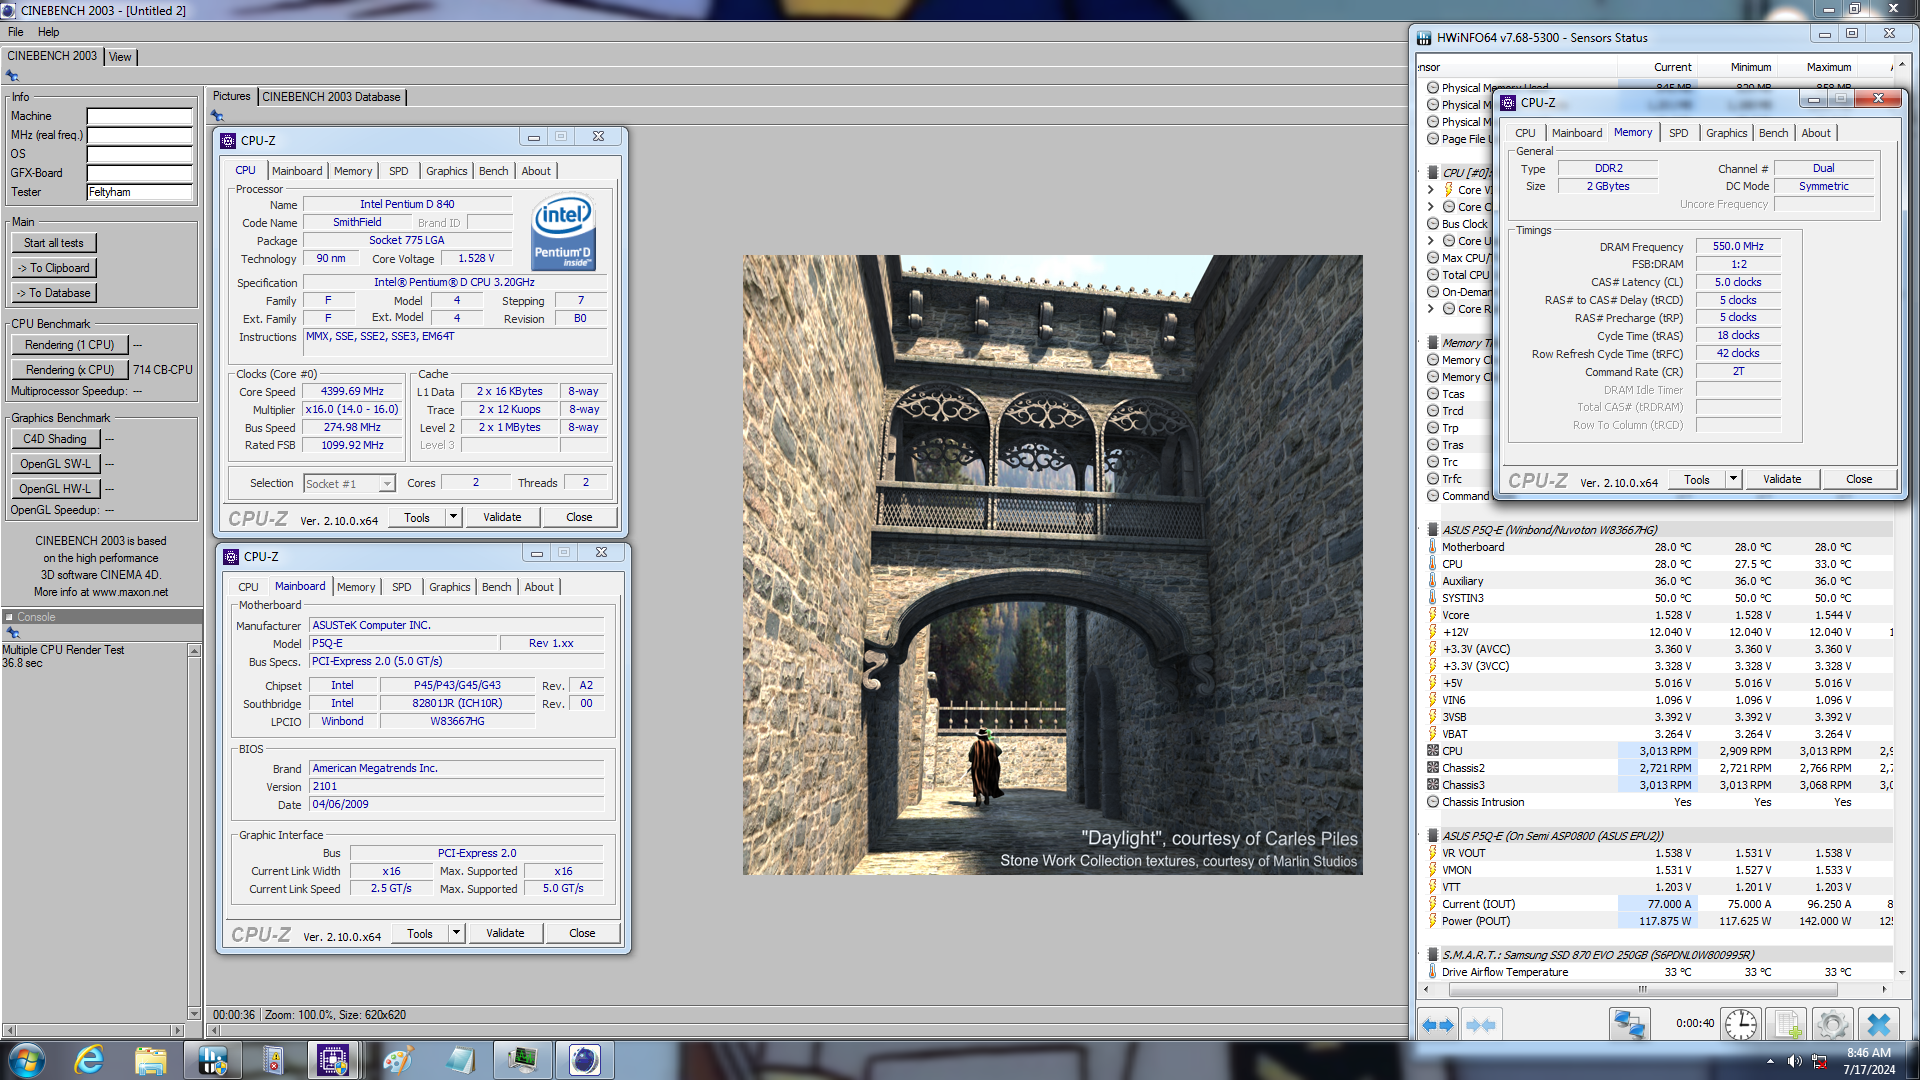Switch to Cinebench globe taskbar icon
This screenshot has height=1080, width=1920.
click(584, 1059)
